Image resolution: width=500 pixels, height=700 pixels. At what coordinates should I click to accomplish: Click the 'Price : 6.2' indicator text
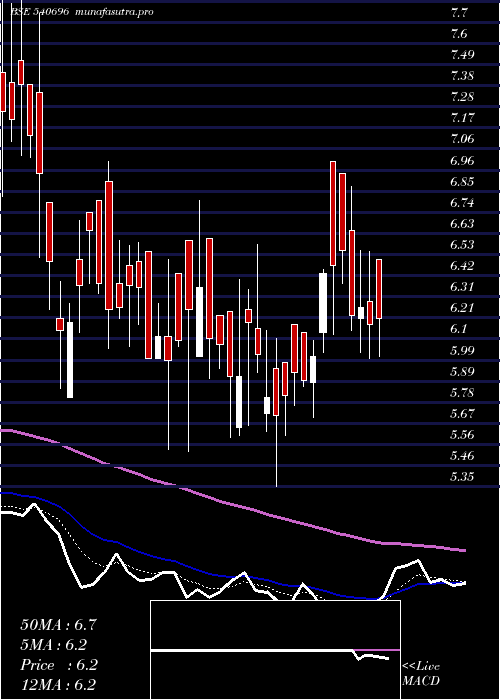(59, 665)
